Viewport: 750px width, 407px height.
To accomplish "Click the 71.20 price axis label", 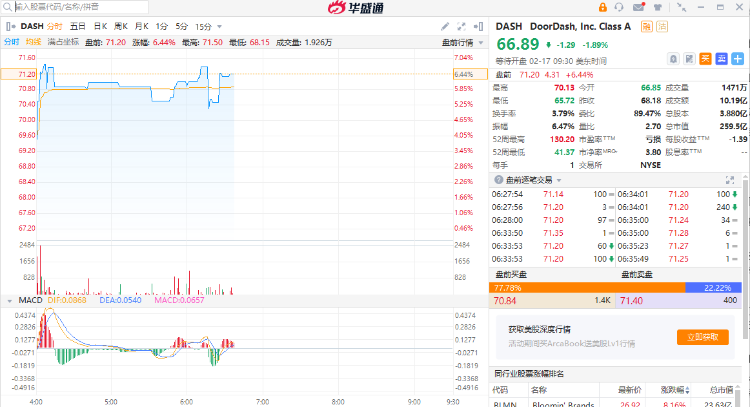I will [27, 74].
